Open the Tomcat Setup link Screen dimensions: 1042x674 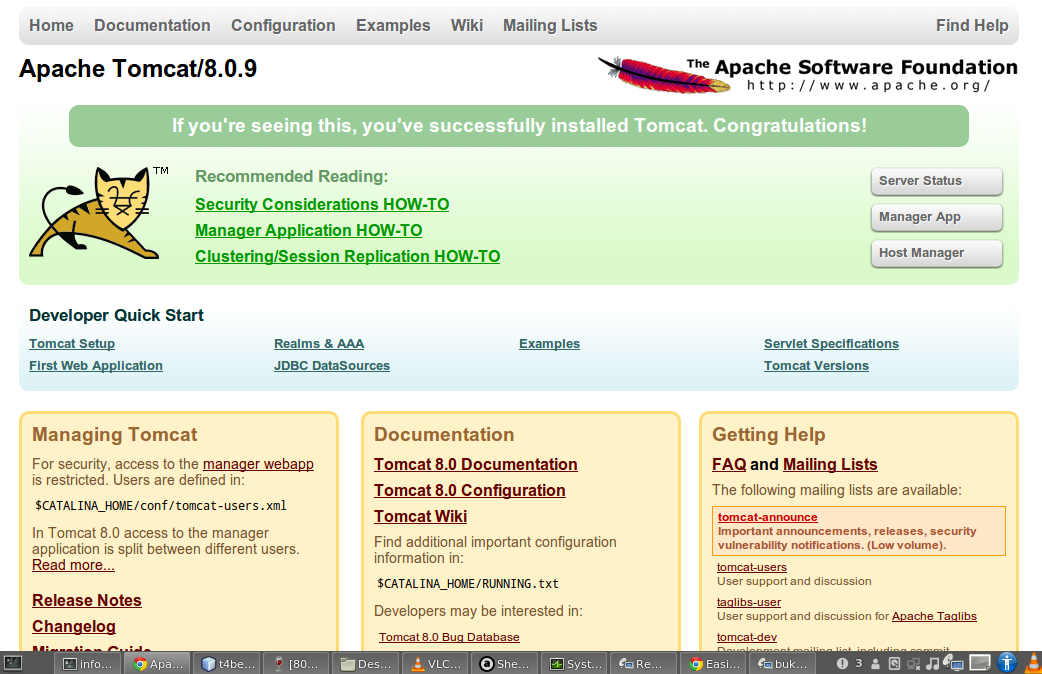click(72, 344)
